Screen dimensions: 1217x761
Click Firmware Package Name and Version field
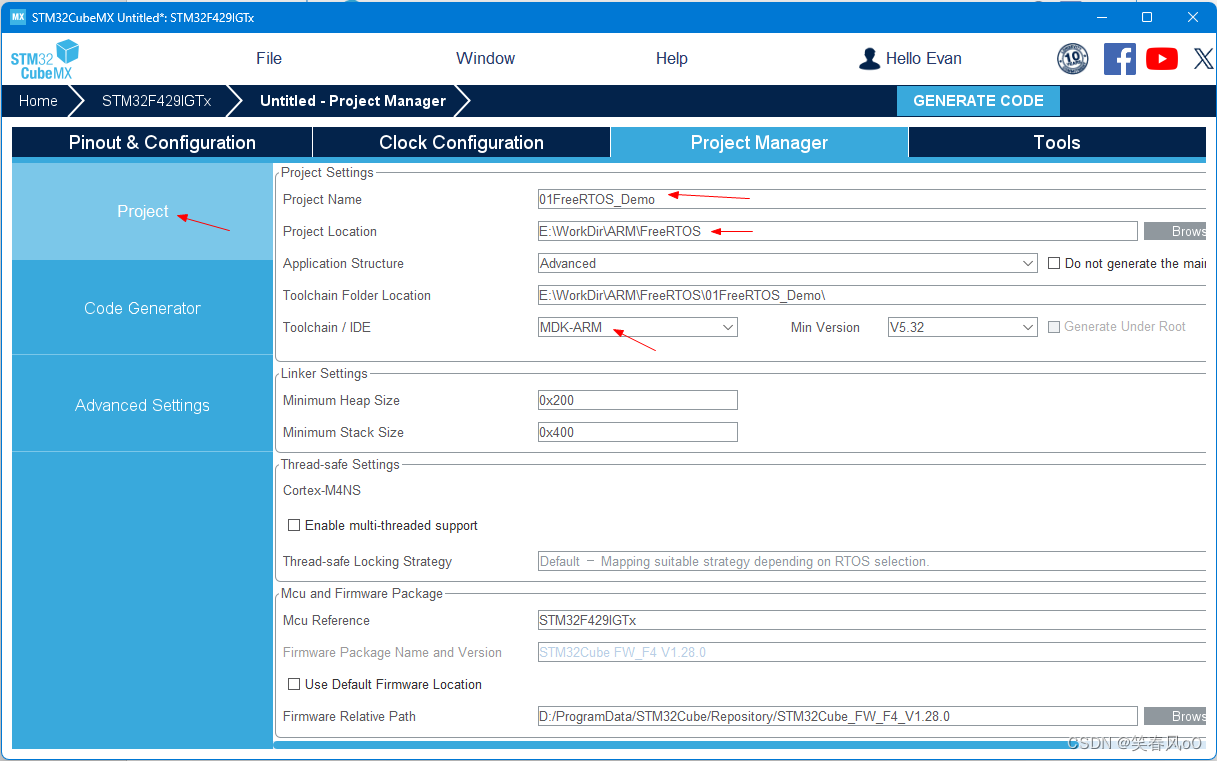pos(872,652)
